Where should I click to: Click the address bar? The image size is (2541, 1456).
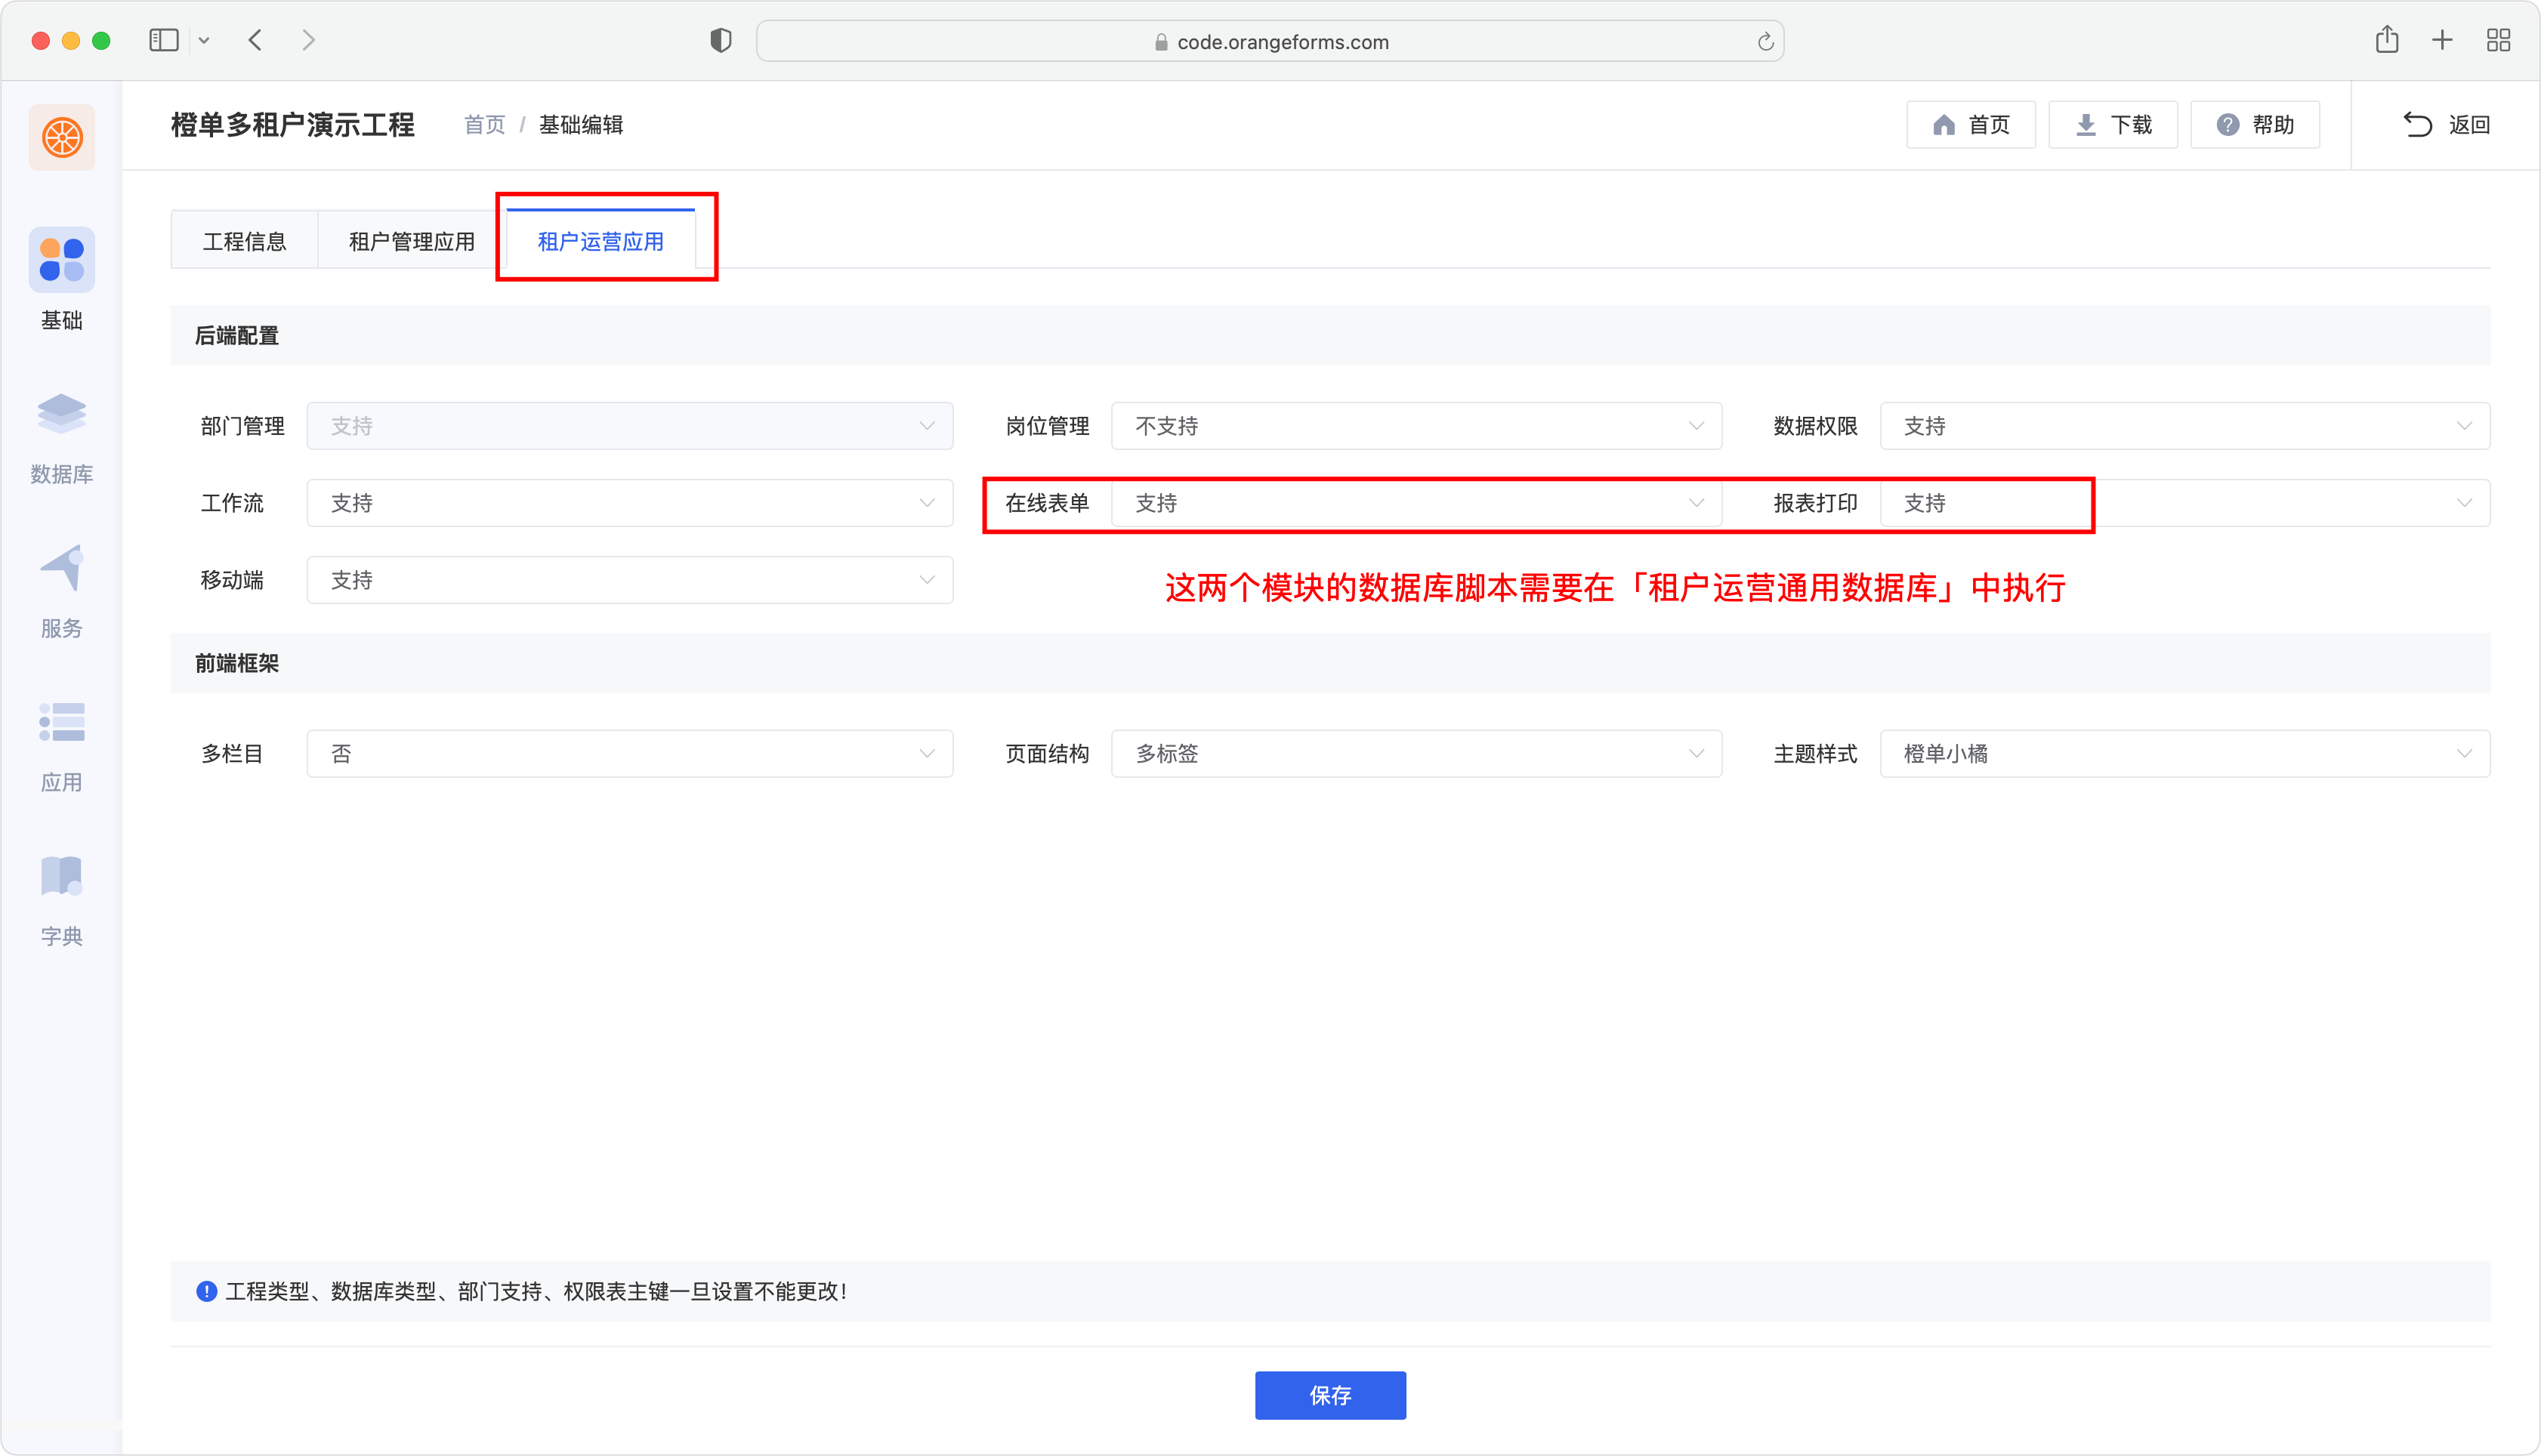click(1270, 41)
